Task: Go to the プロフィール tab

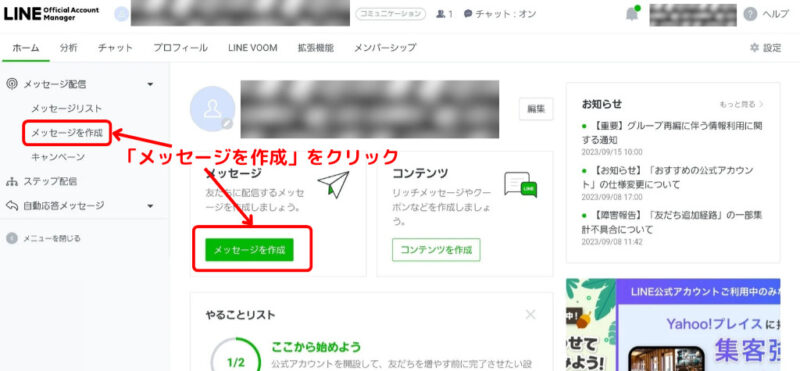Action: [180, 48]
